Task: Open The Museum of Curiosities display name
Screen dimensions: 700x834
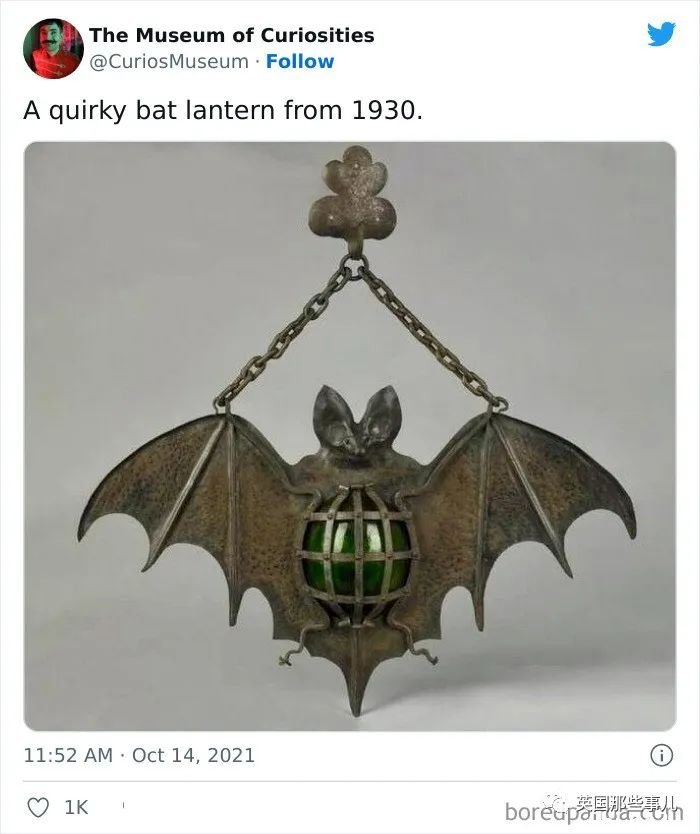Action: coord(232,35)
